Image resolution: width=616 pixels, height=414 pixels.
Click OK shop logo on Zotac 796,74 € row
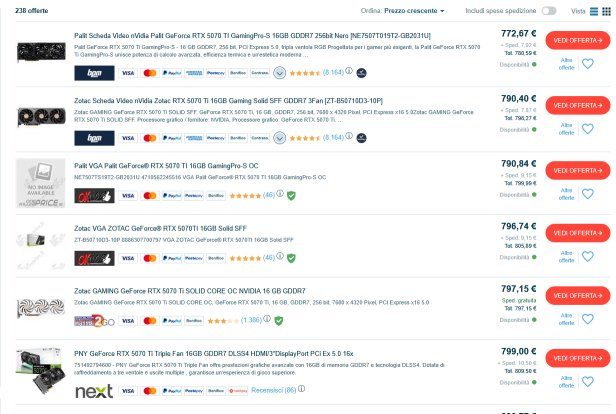coord(94,258)
